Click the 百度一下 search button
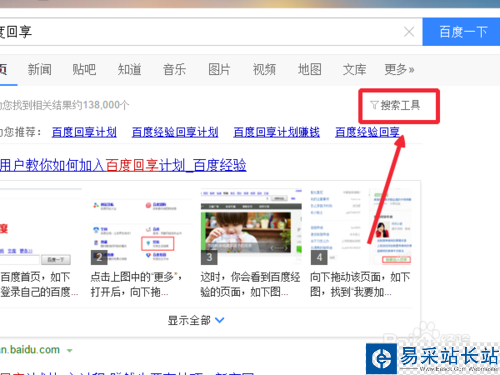The width and height of the screenshot is (500, 375). [461, 32]
